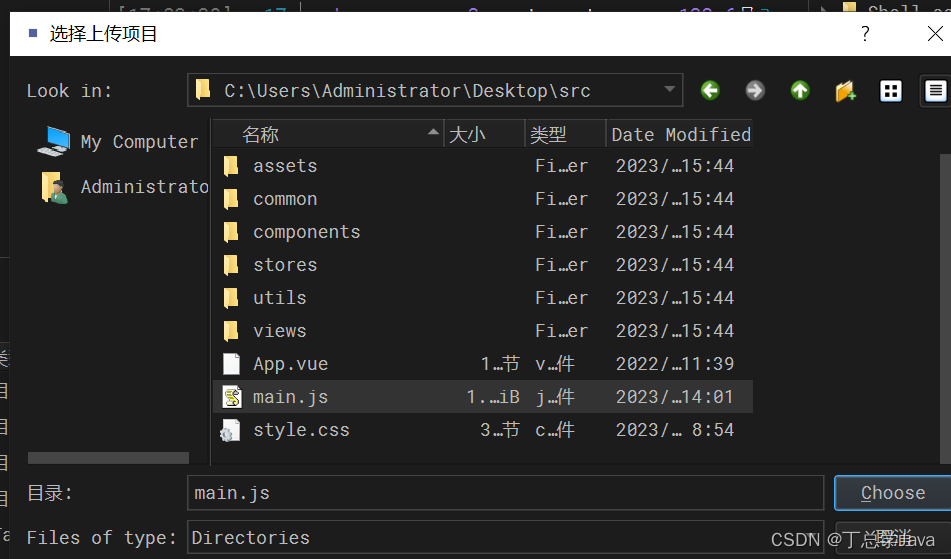The height and width of the screenshot is (559, 951).
Task: Click the views folder icon
Action: (x=231, y=331)
